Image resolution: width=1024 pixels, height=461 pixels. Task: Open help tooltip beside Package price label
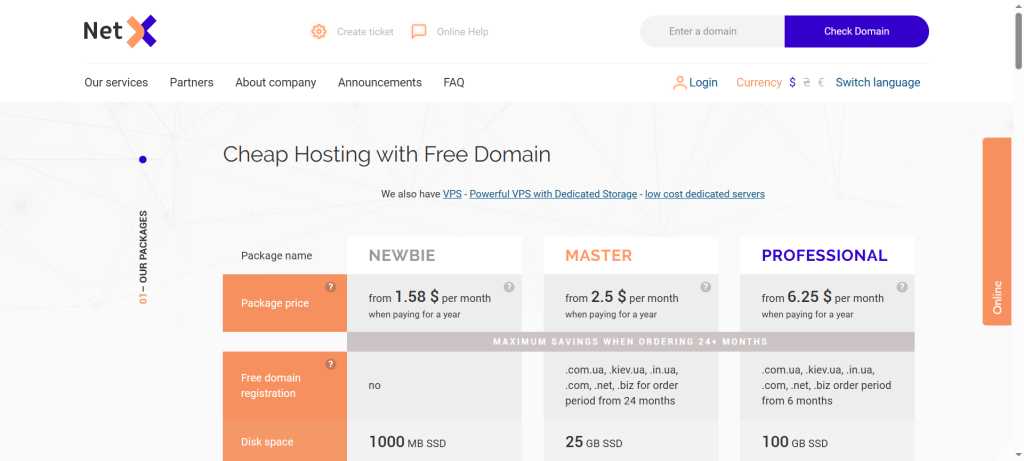tap(331, 287)
